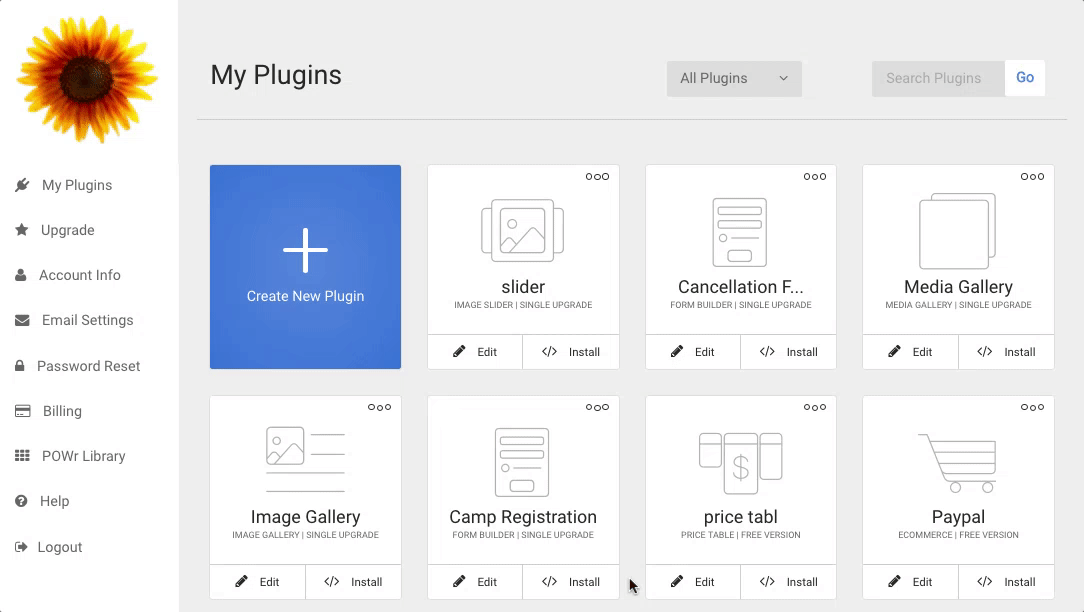The image size is (1084, 612).
Task: Click the form icon on Camp Registration card
Action: pyautogui.click(x=522, y=462)
